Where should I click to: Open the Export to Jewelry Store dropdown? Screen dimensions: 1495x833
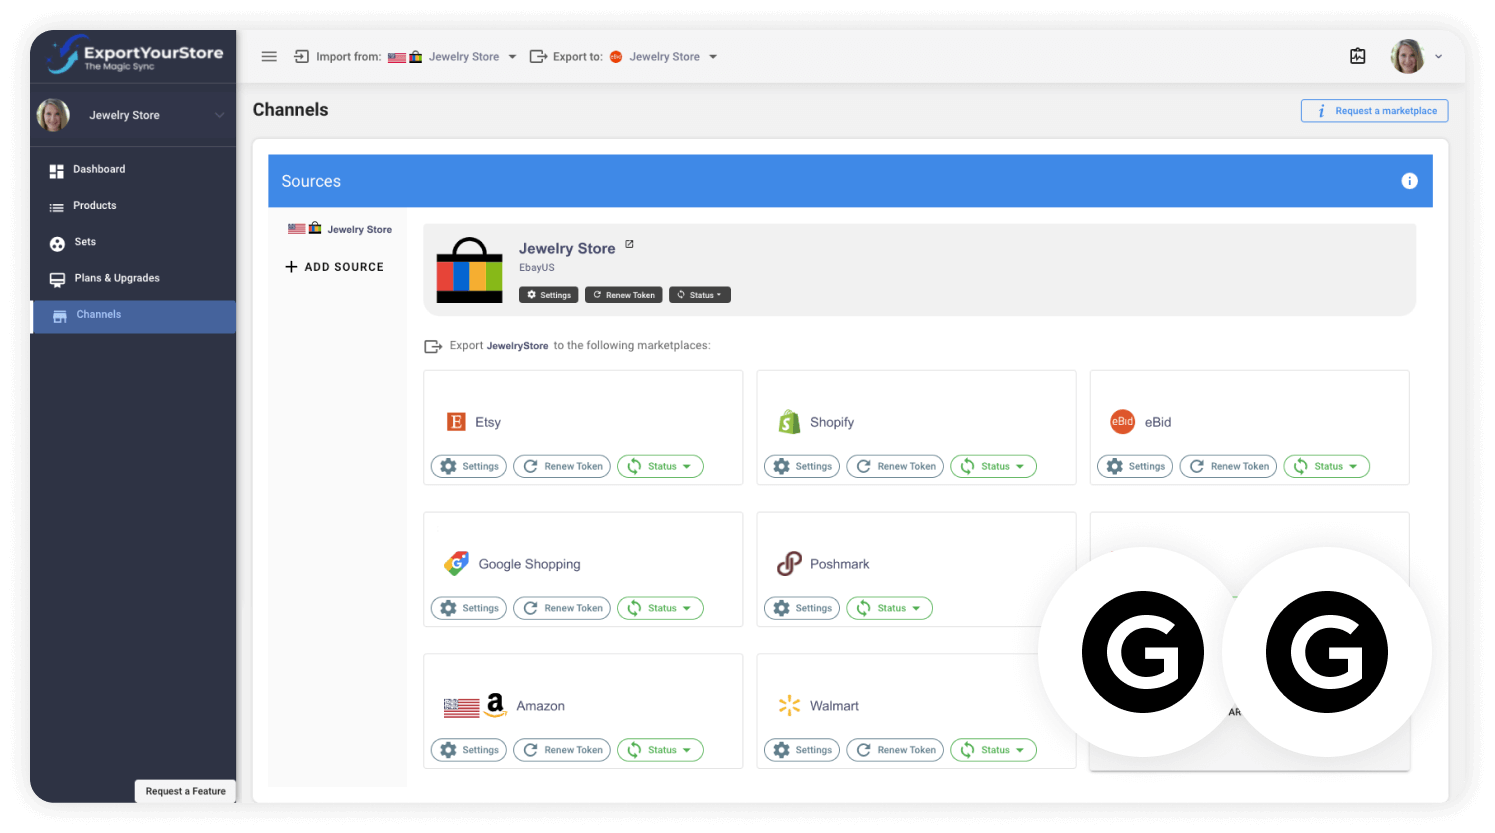click(x=664, y=57)
